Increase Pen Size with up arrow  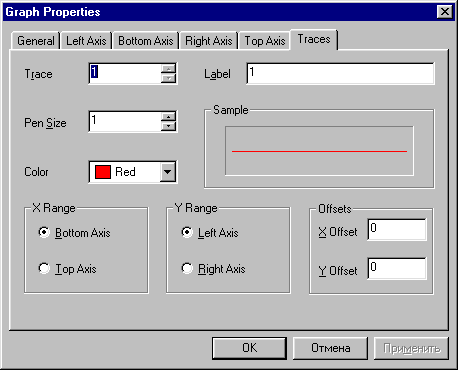click(169, 117)
